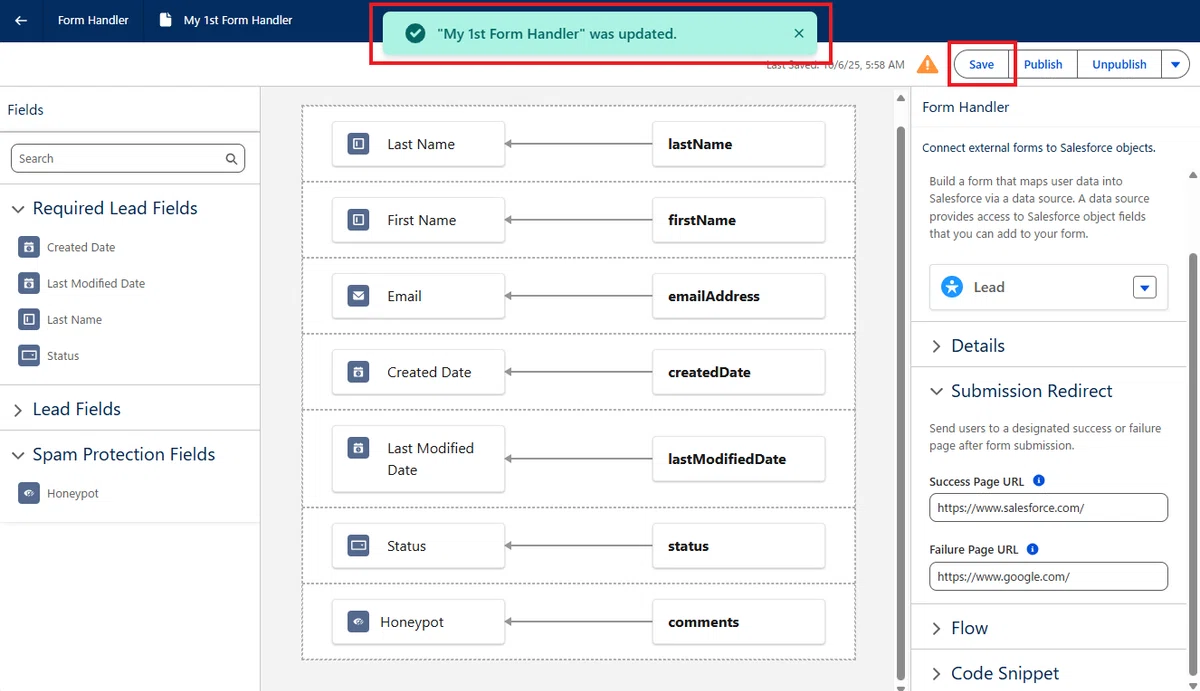Select Honeypot in the Fields list
Viewport: 1200px width, 691px height.
point(73,493)
